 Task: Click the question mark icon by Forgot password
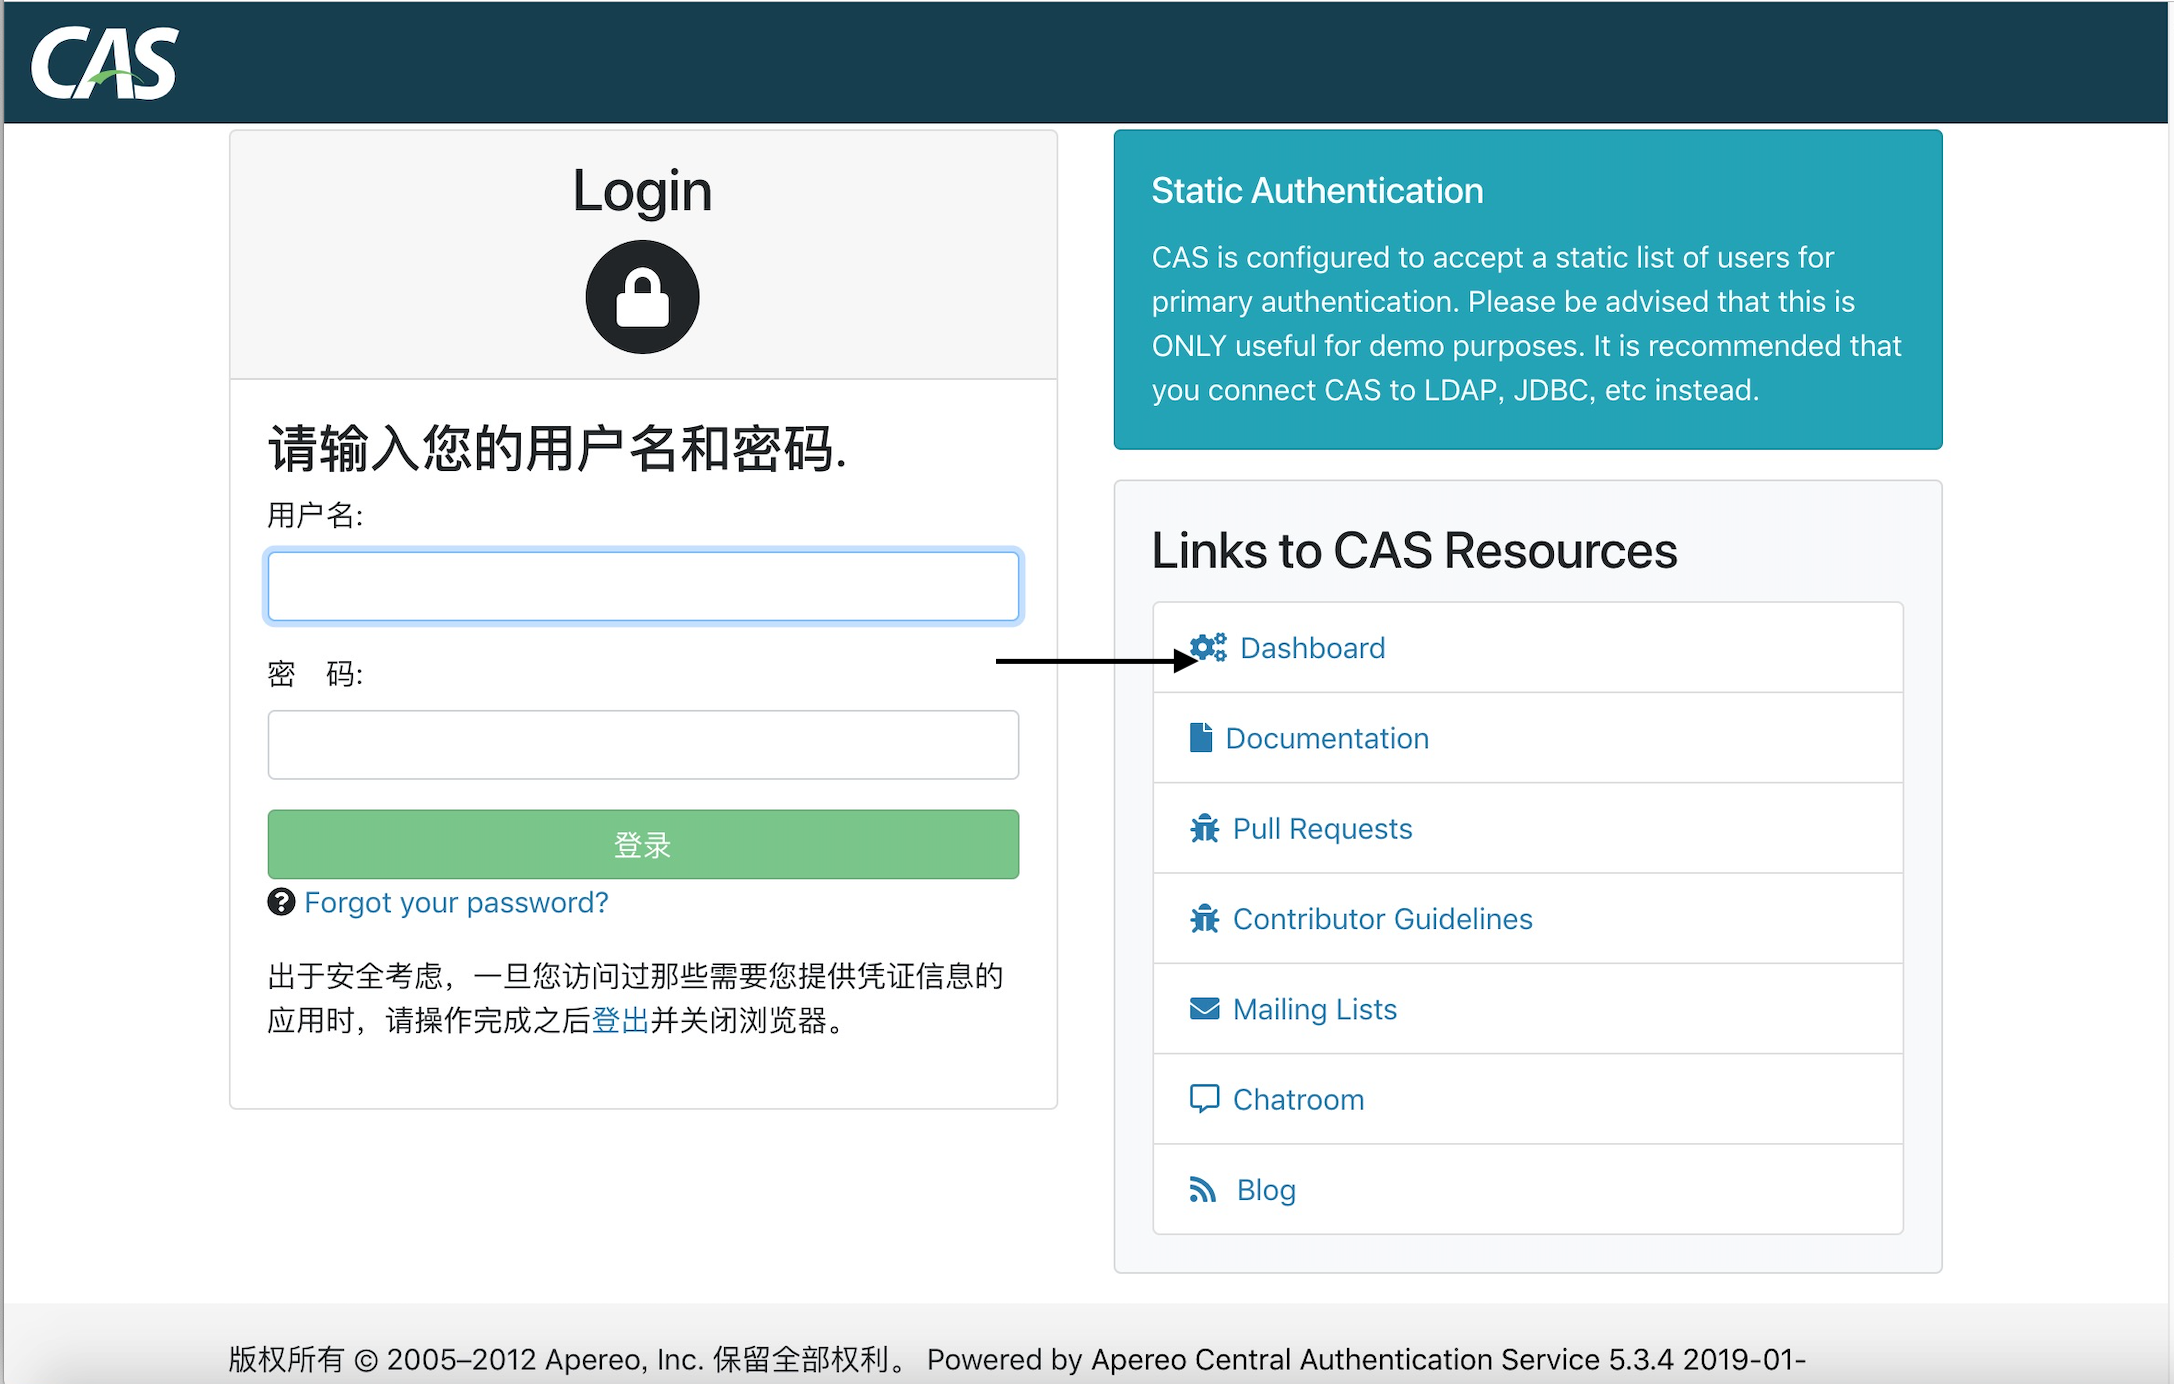click(x=281, y=902)
